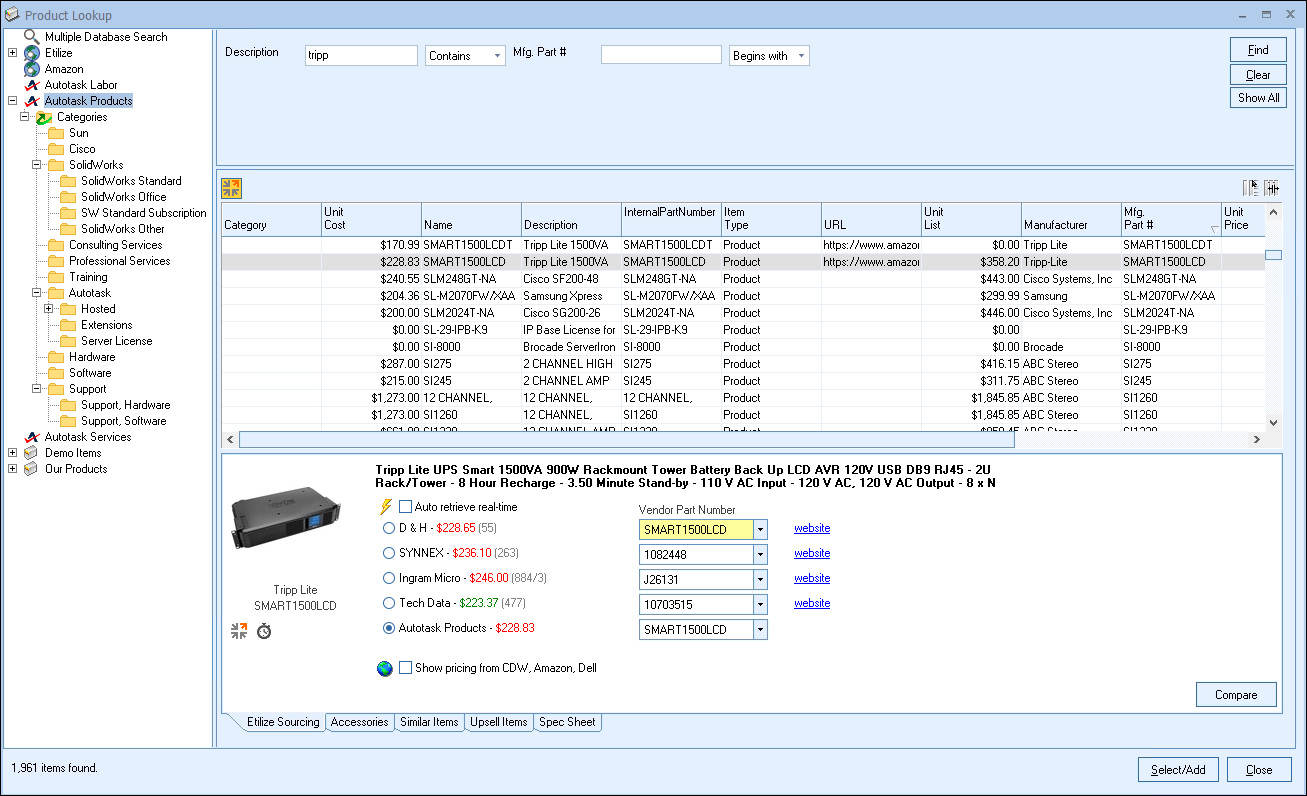Check Show pricing from CDW, Amazon, Dell
The height and width of the screenshot is (796, 1307).
406,668
